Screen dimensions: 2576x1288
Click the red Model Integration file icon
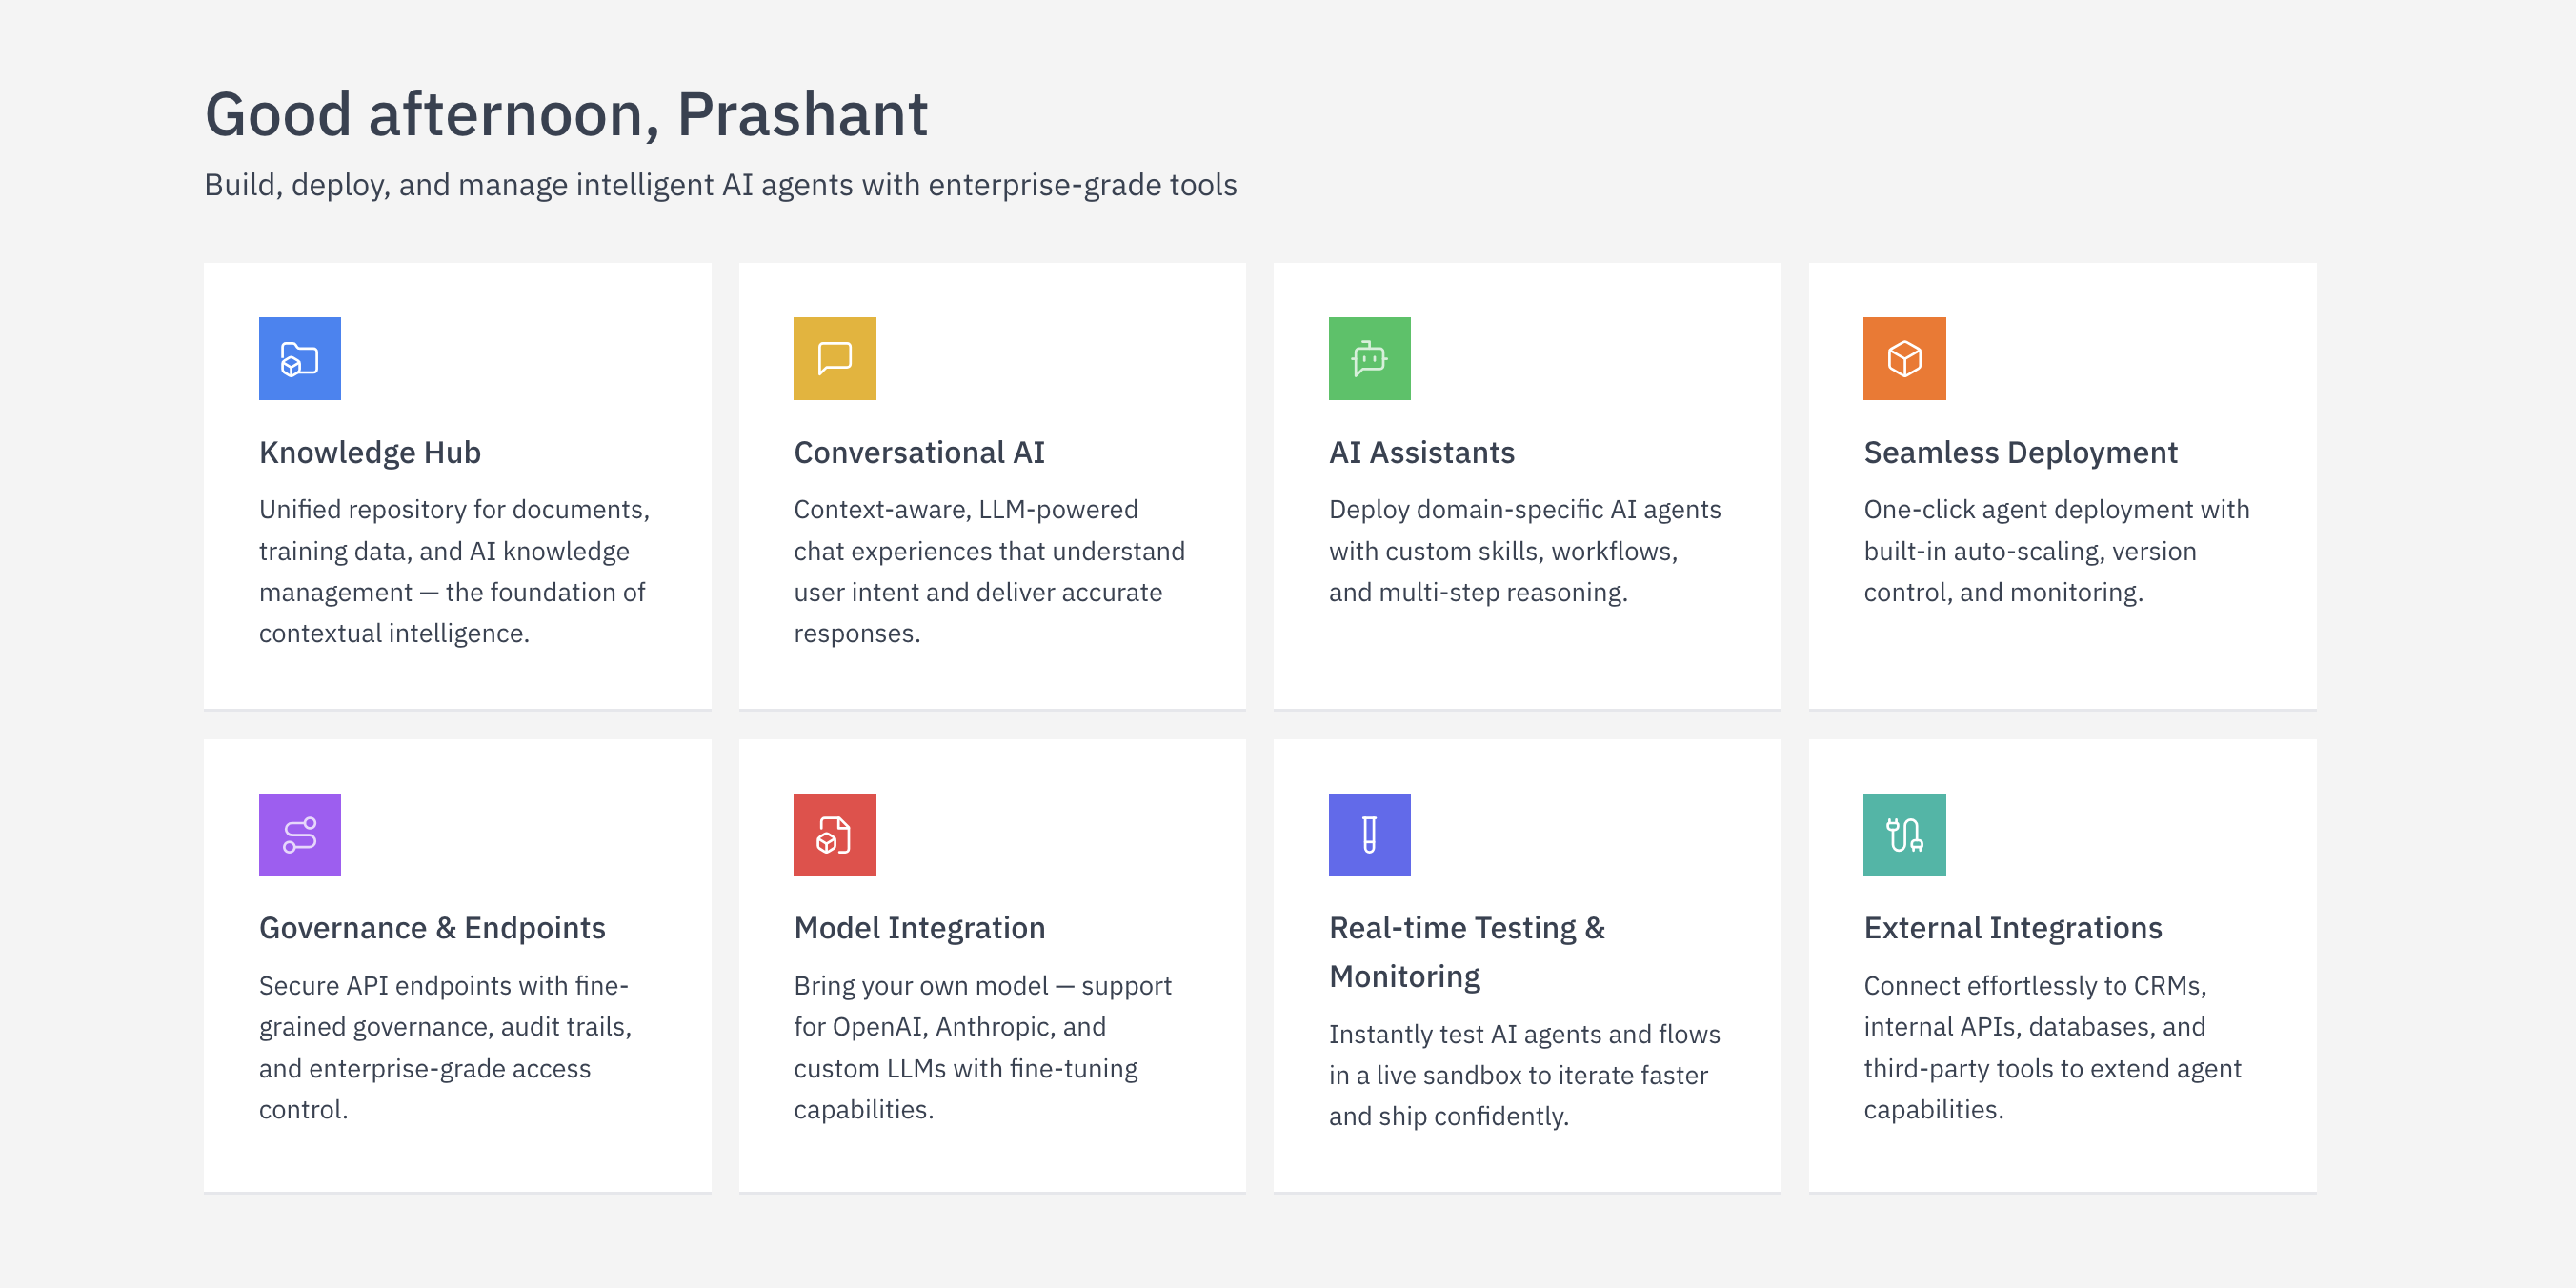pos(834,834)
